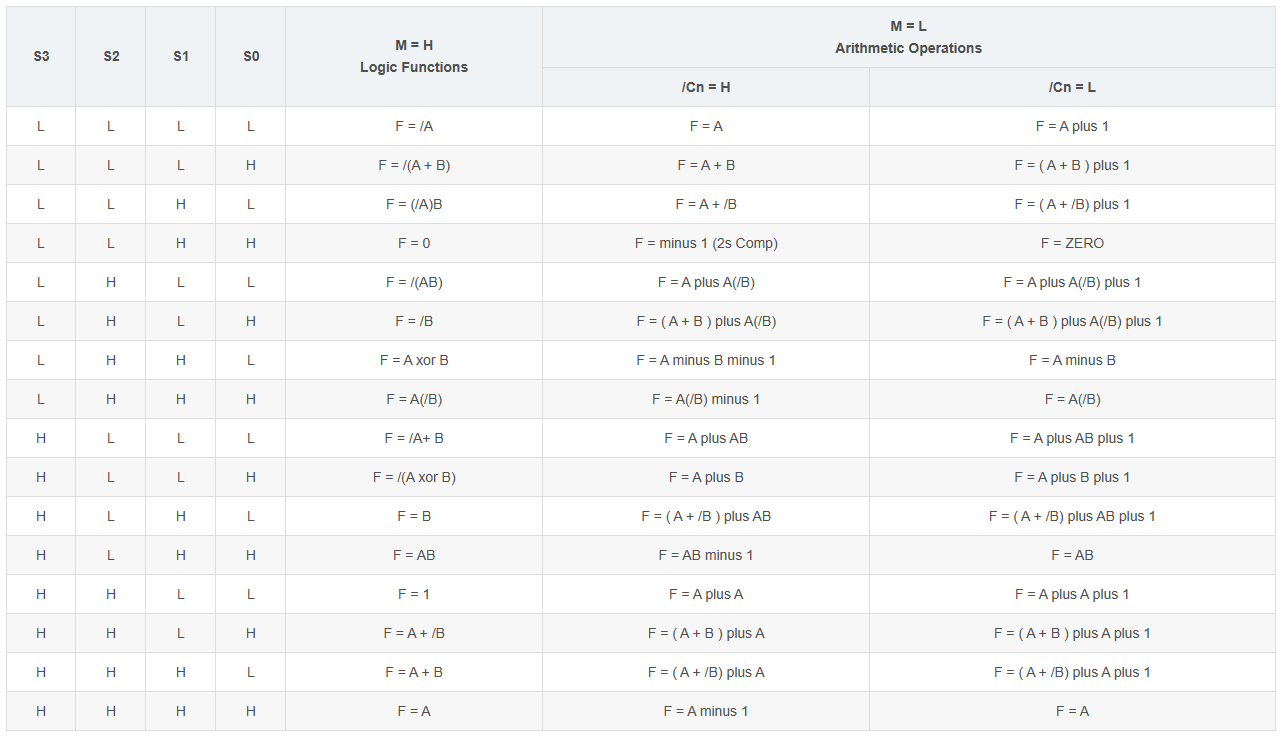Screen dimensions: 1281x737
Task: Select the 'F = /(AB)' logic cell
Action: pos(414,282)
